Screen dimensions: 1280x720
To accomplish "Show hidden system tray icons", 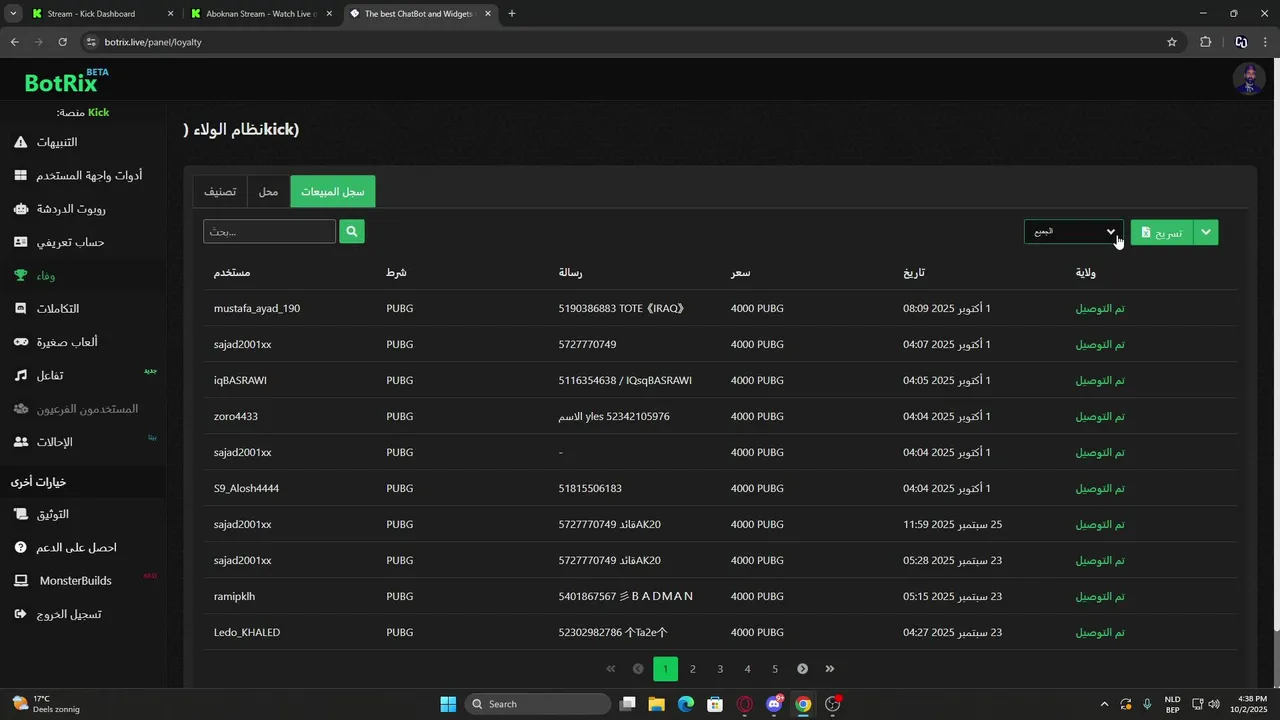I will [1104, 704].
